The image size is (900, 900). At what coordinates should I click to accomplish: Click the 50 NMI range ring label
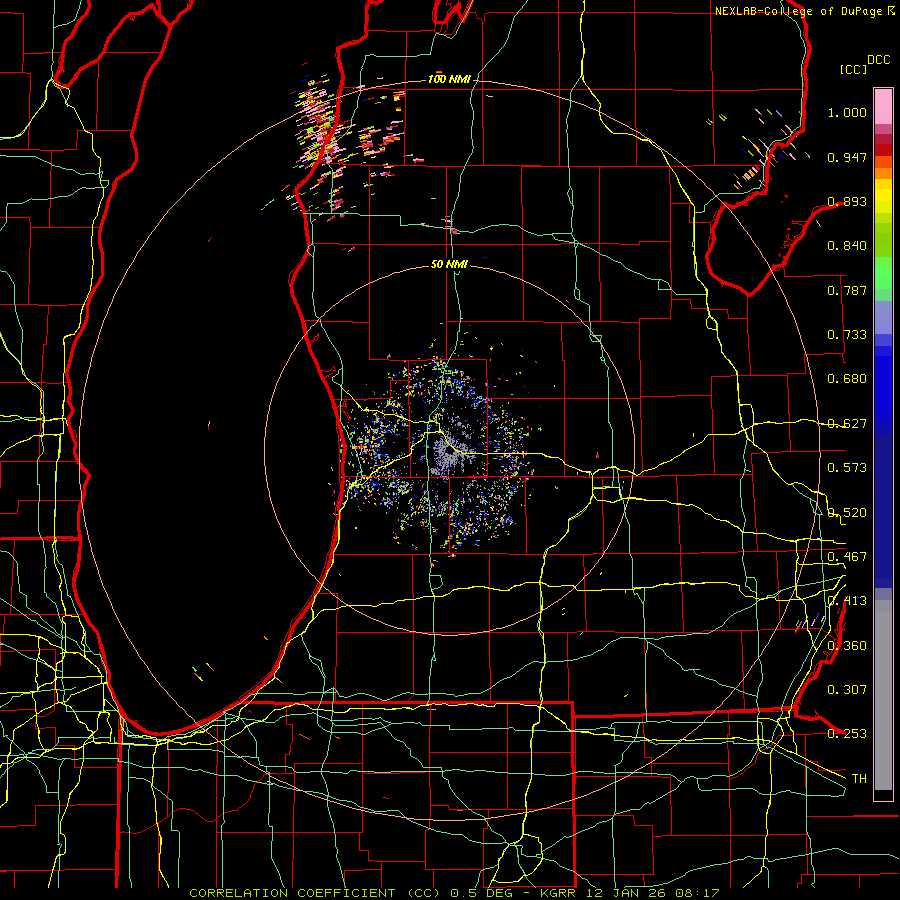(x=449, y=265)
